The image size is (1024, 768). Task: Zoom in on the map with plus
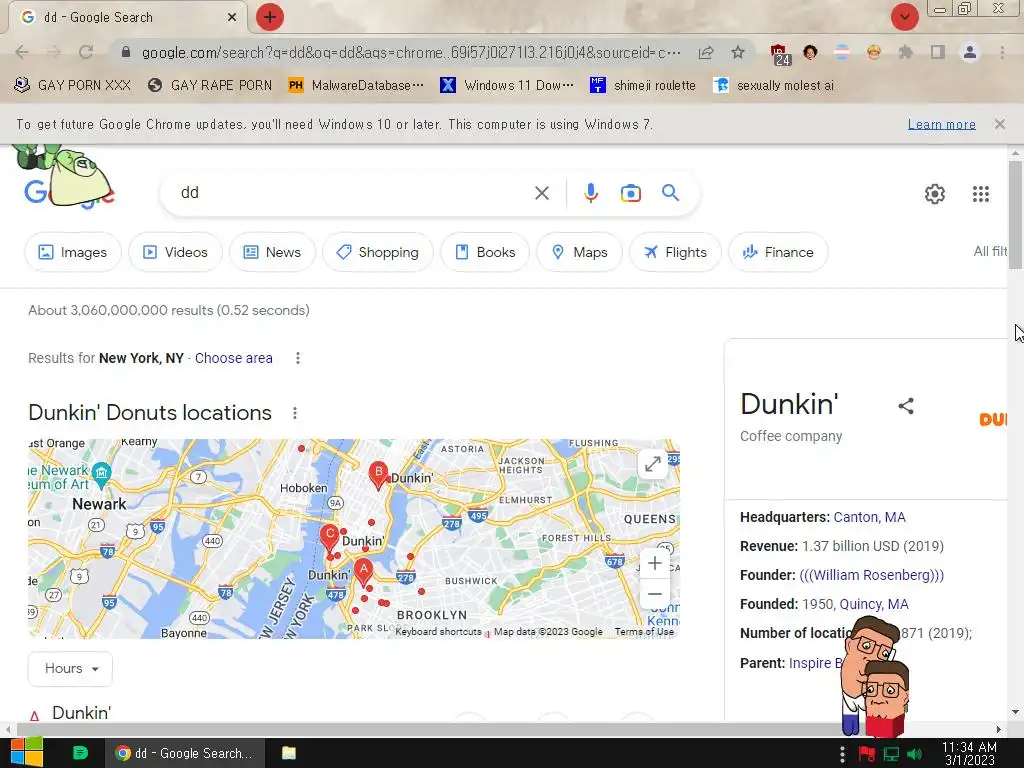click(654, 564)
